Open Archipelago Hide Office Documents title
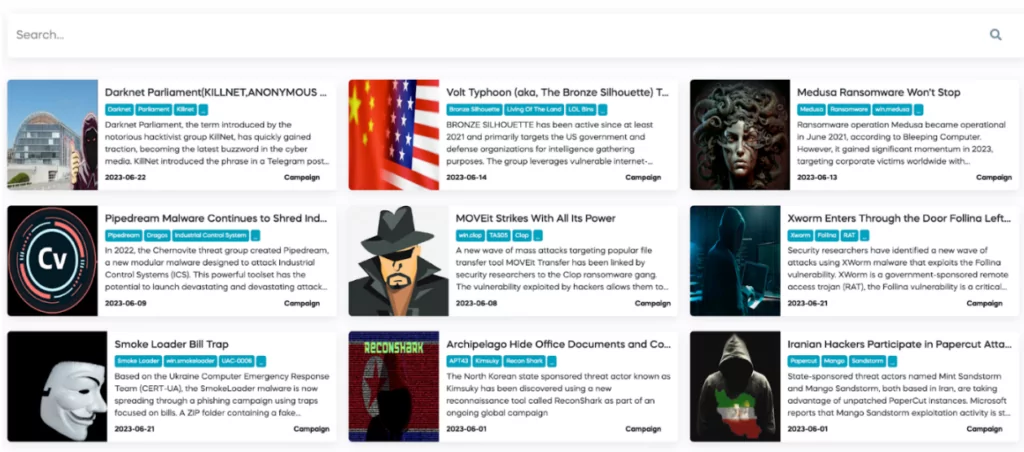The width and height of the screenshot is (1024, 452). tap(558, 344)
